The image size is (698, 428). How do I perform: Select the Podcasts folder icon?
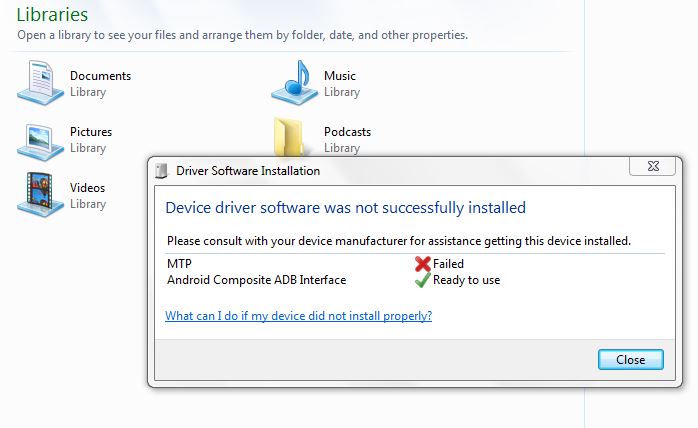tap(290, 136)
